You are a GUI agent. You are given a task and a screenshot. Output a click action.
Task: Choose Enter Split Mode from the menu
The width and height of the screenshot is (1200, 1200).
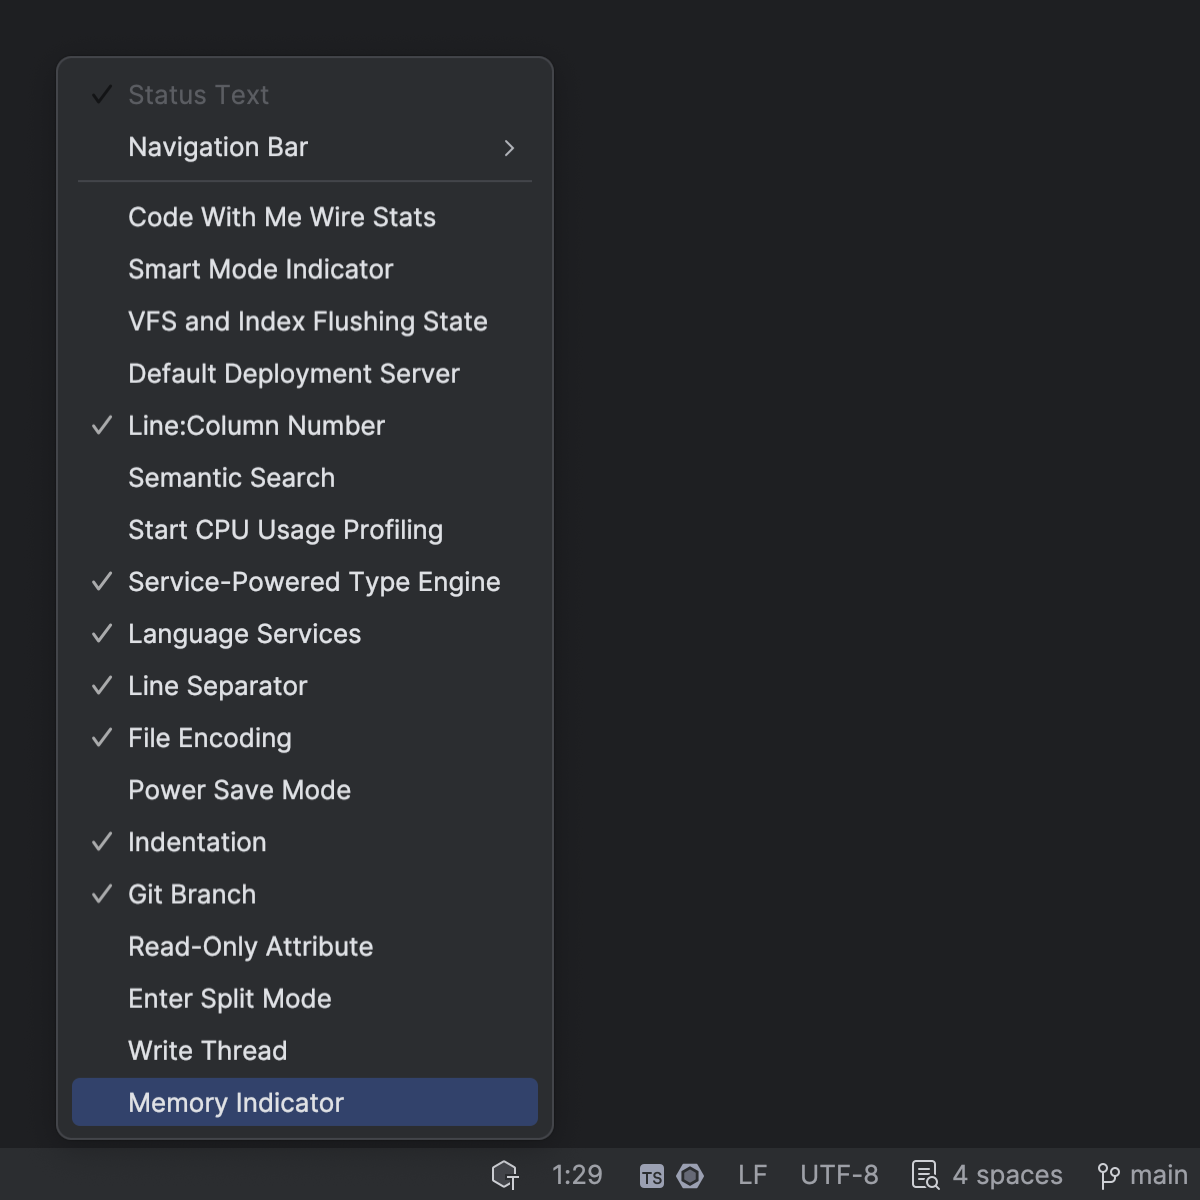tap(229, 998)
